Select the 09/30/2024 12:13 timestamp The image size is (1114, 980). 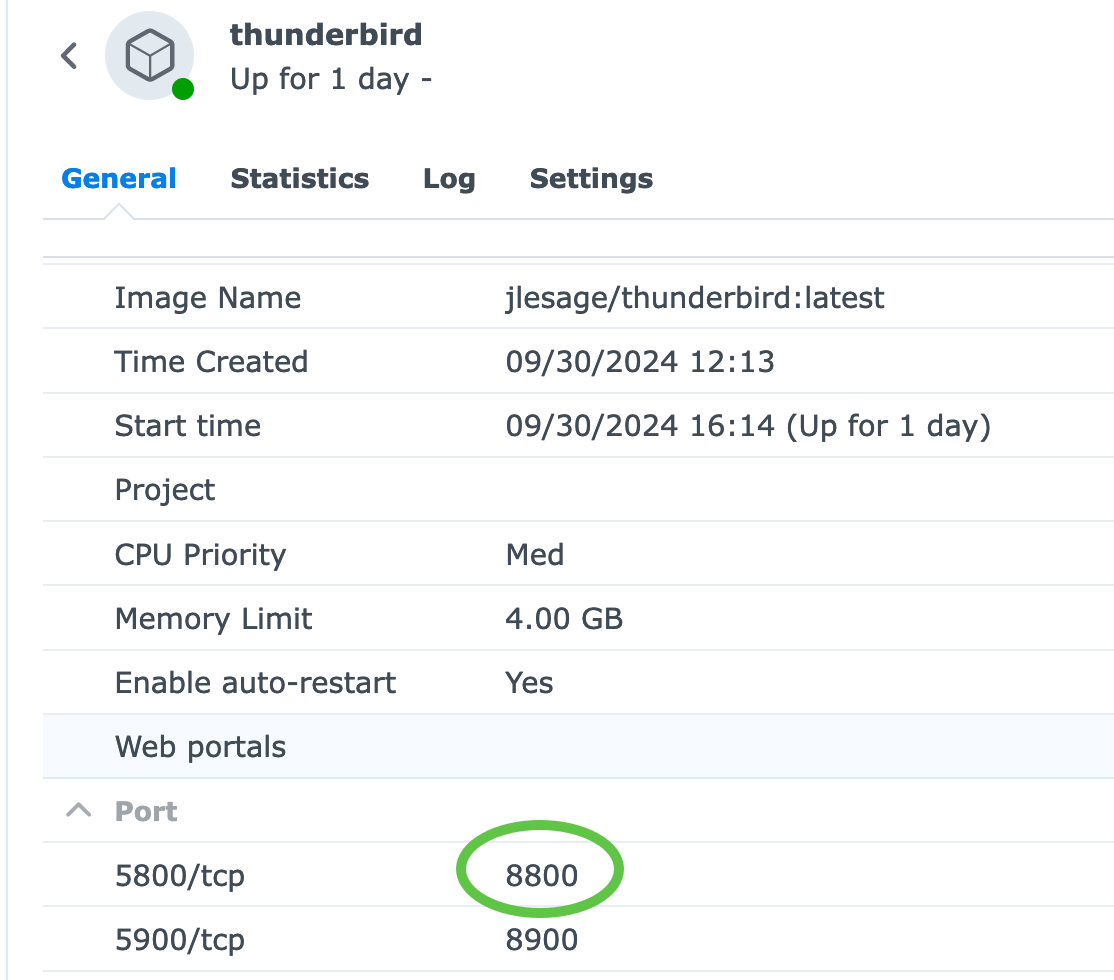tap(640, 362)
